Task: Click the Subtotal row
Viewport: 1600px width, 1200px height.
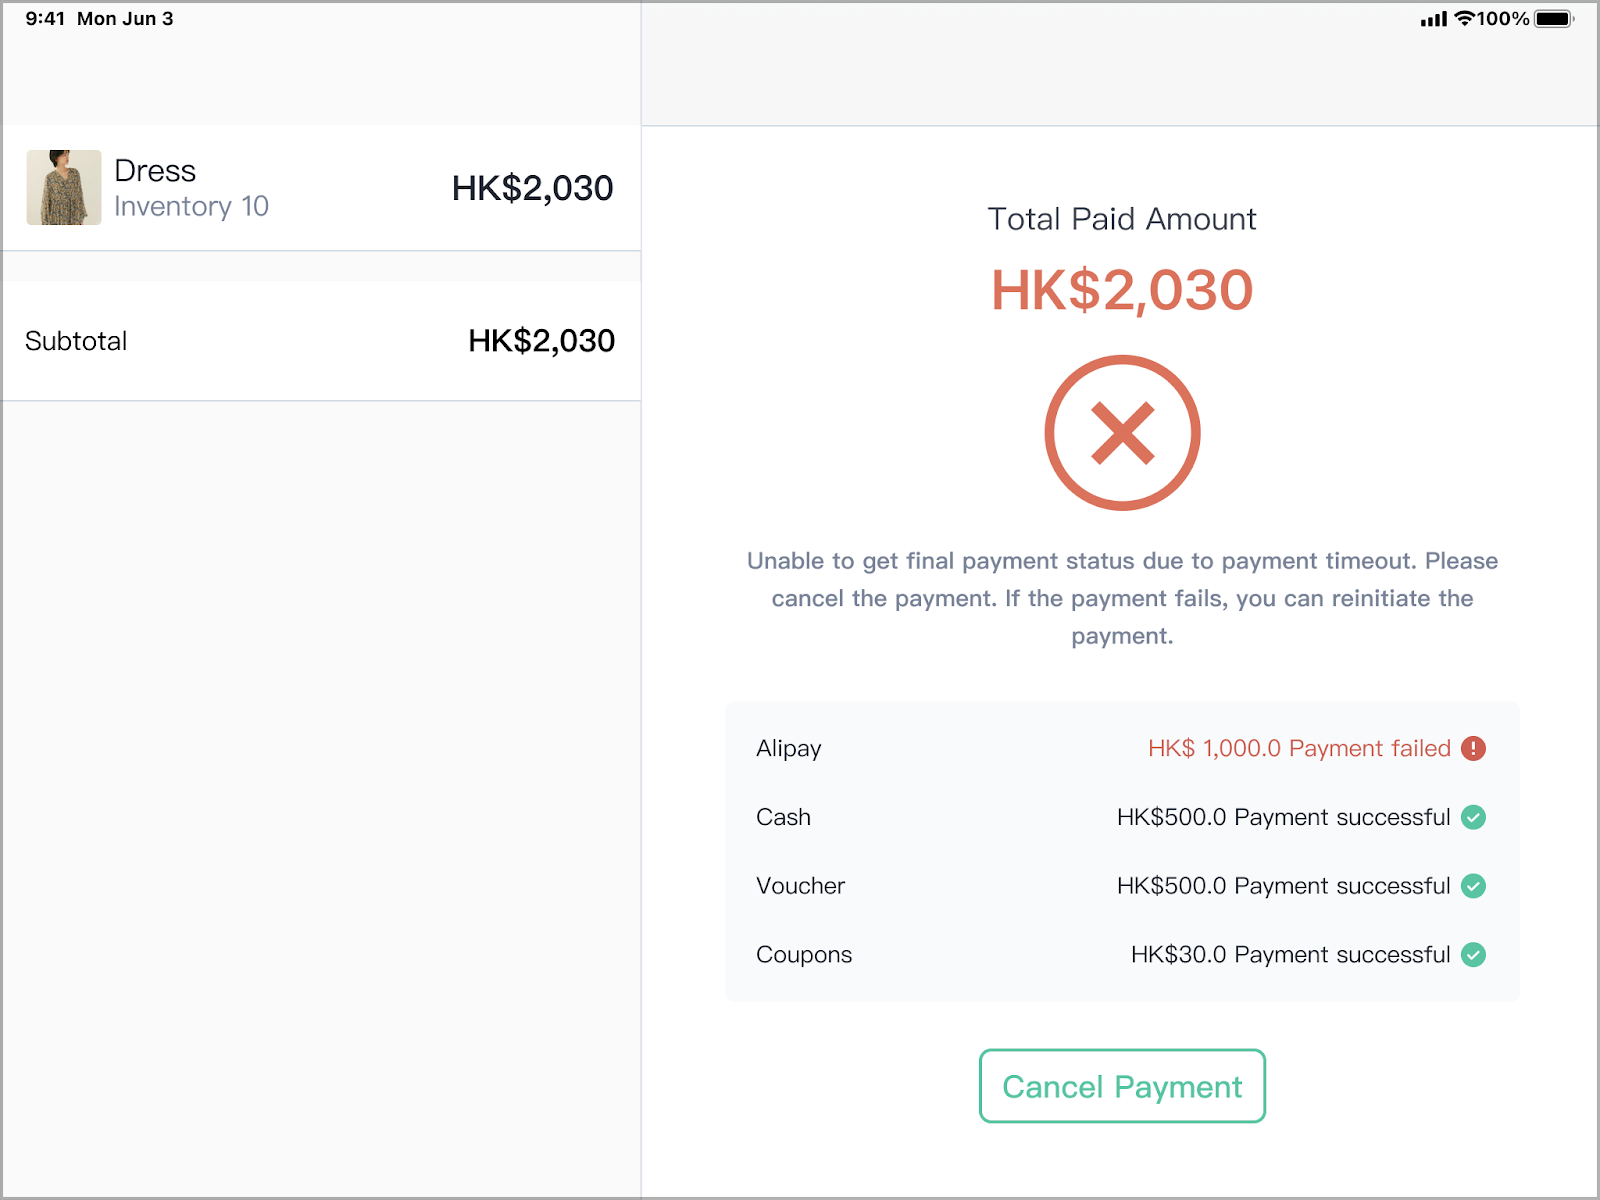Action: 321,341
